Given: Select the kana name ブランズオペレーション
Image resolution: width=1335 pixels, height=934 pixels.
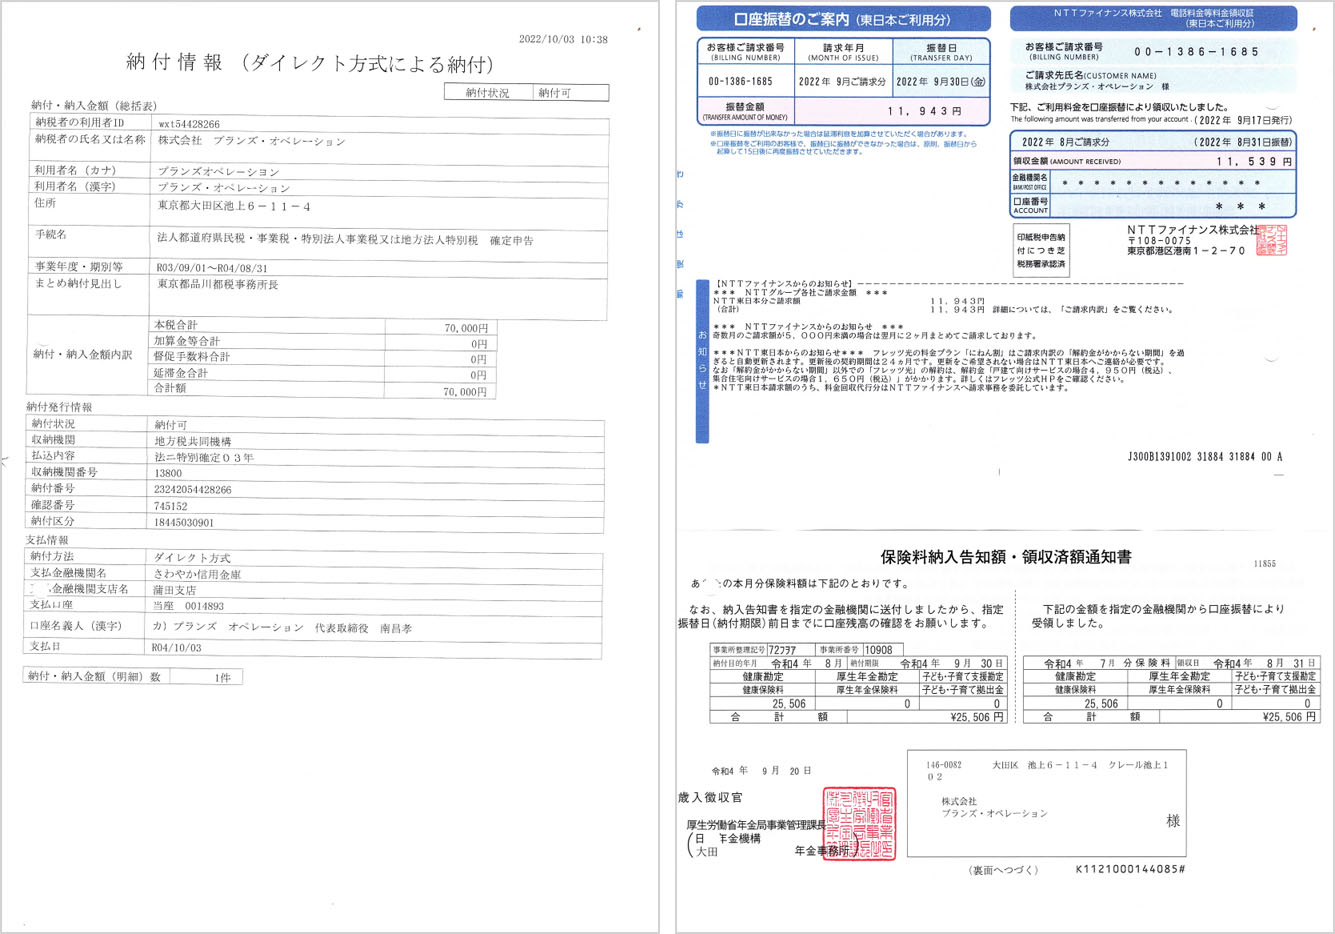Looking at the screenshot, I should coord(219,171).
